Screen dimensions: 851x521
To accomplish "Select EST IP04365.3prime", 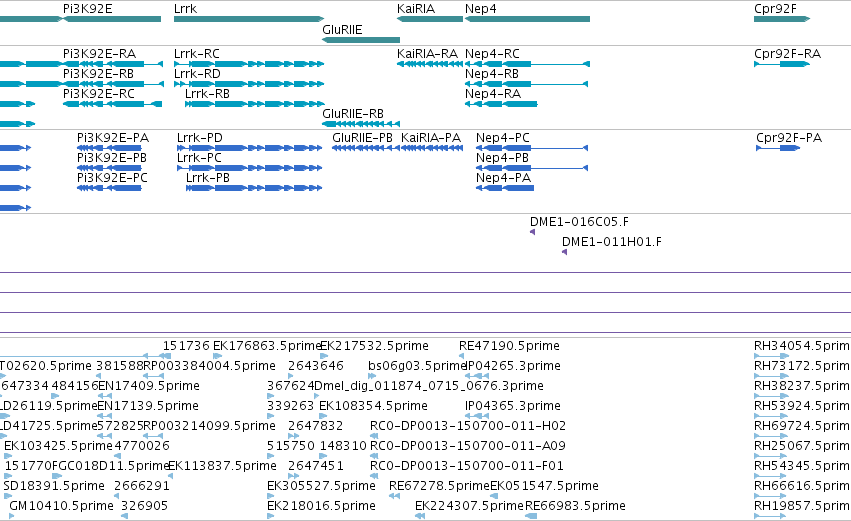I will click(x=513, y=406).
